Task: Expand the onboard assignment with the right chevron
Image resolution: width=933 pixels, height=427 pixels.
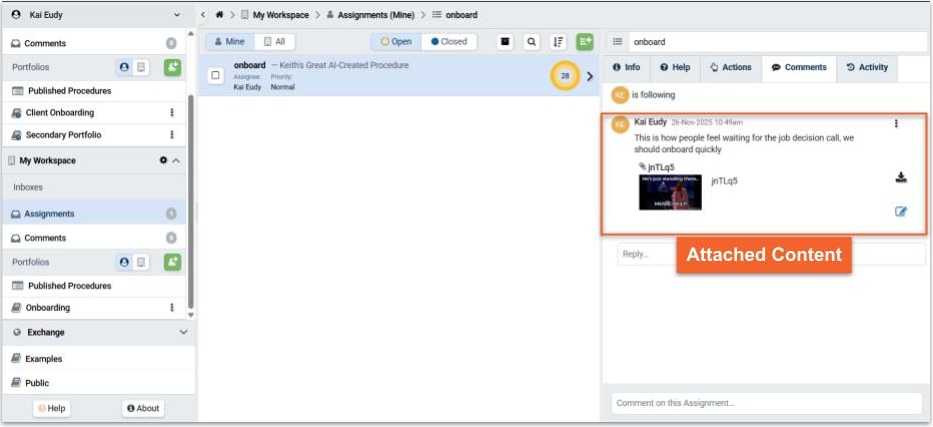Action: tap(590, 76)
